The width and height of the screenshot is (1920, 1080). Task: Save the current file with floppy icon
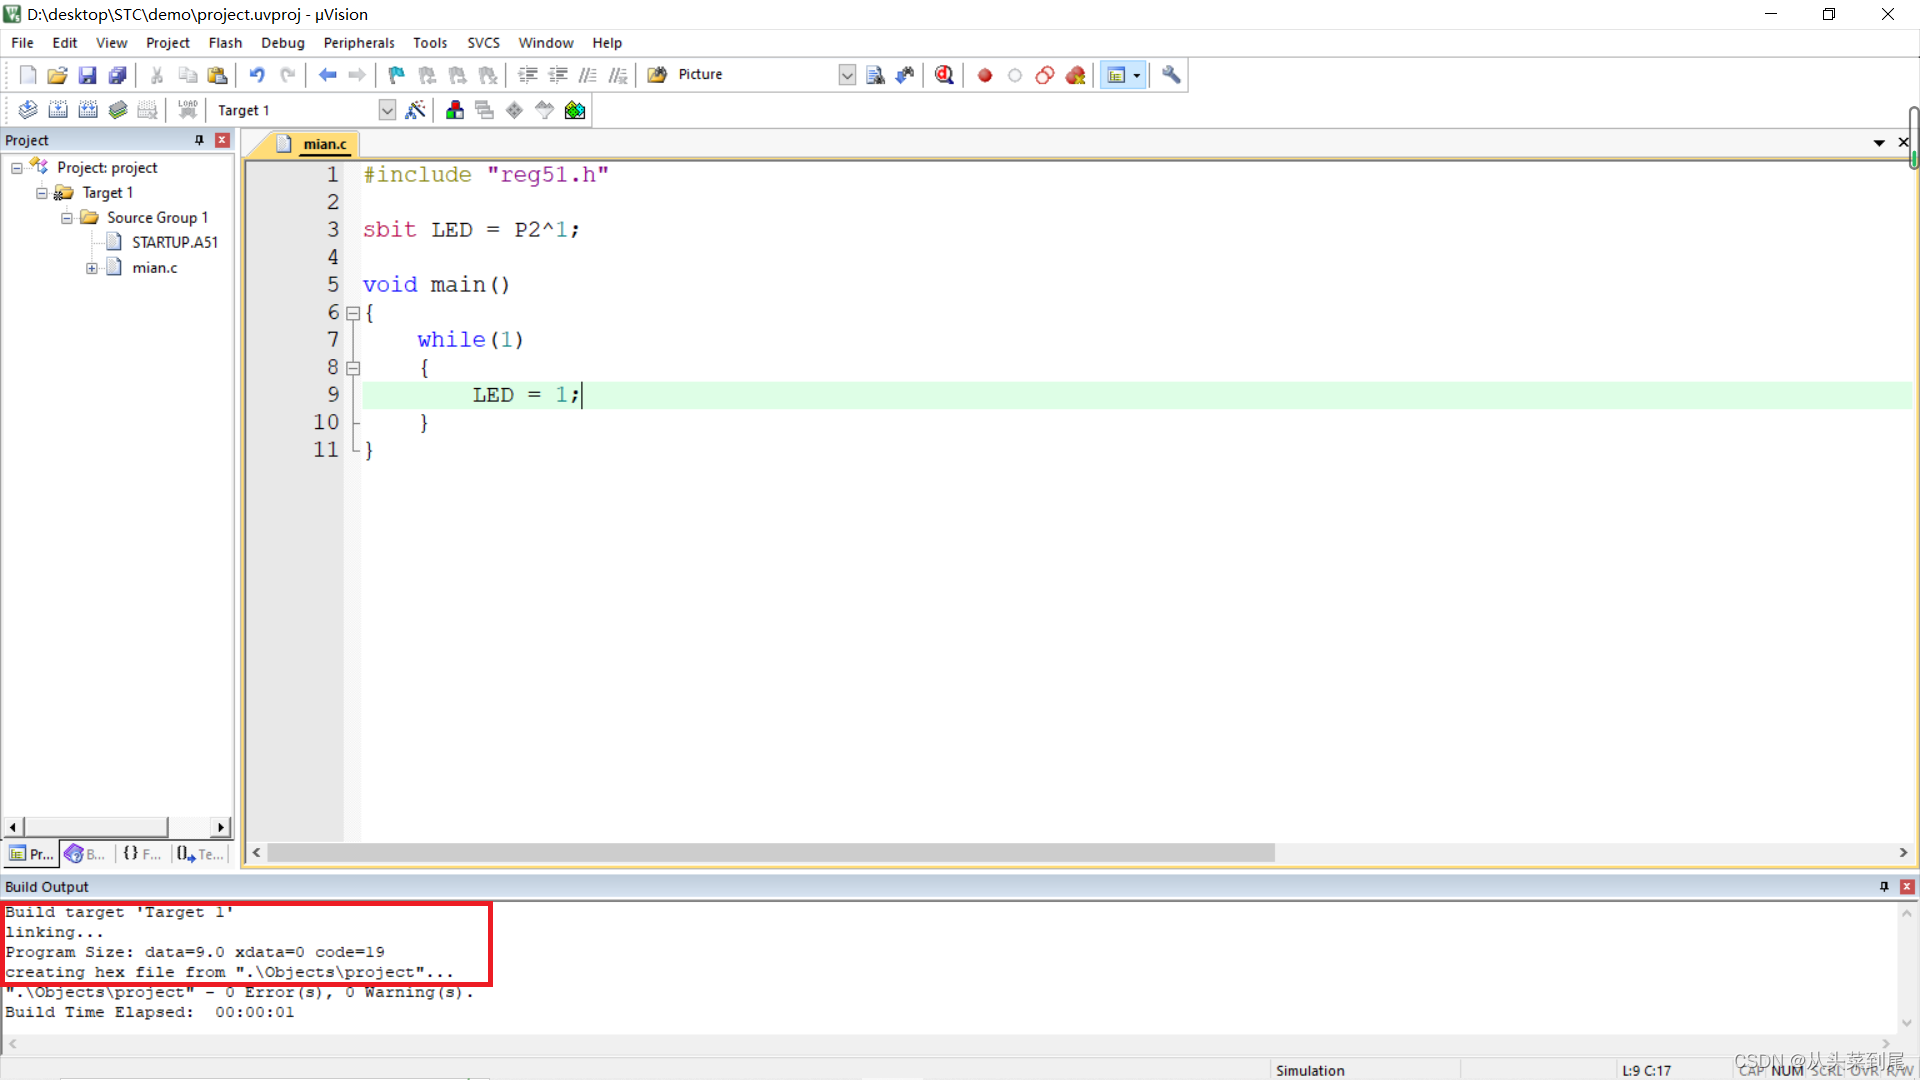pos(87,75)
